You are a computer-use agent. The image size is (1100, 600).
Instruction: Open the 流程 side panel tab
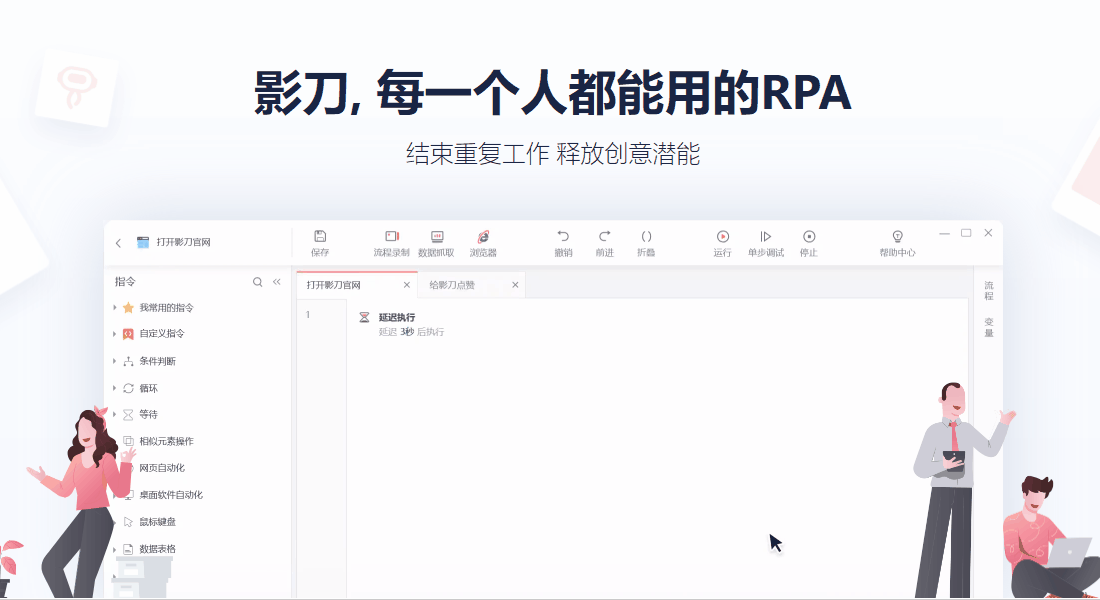(x=988, y=291)
